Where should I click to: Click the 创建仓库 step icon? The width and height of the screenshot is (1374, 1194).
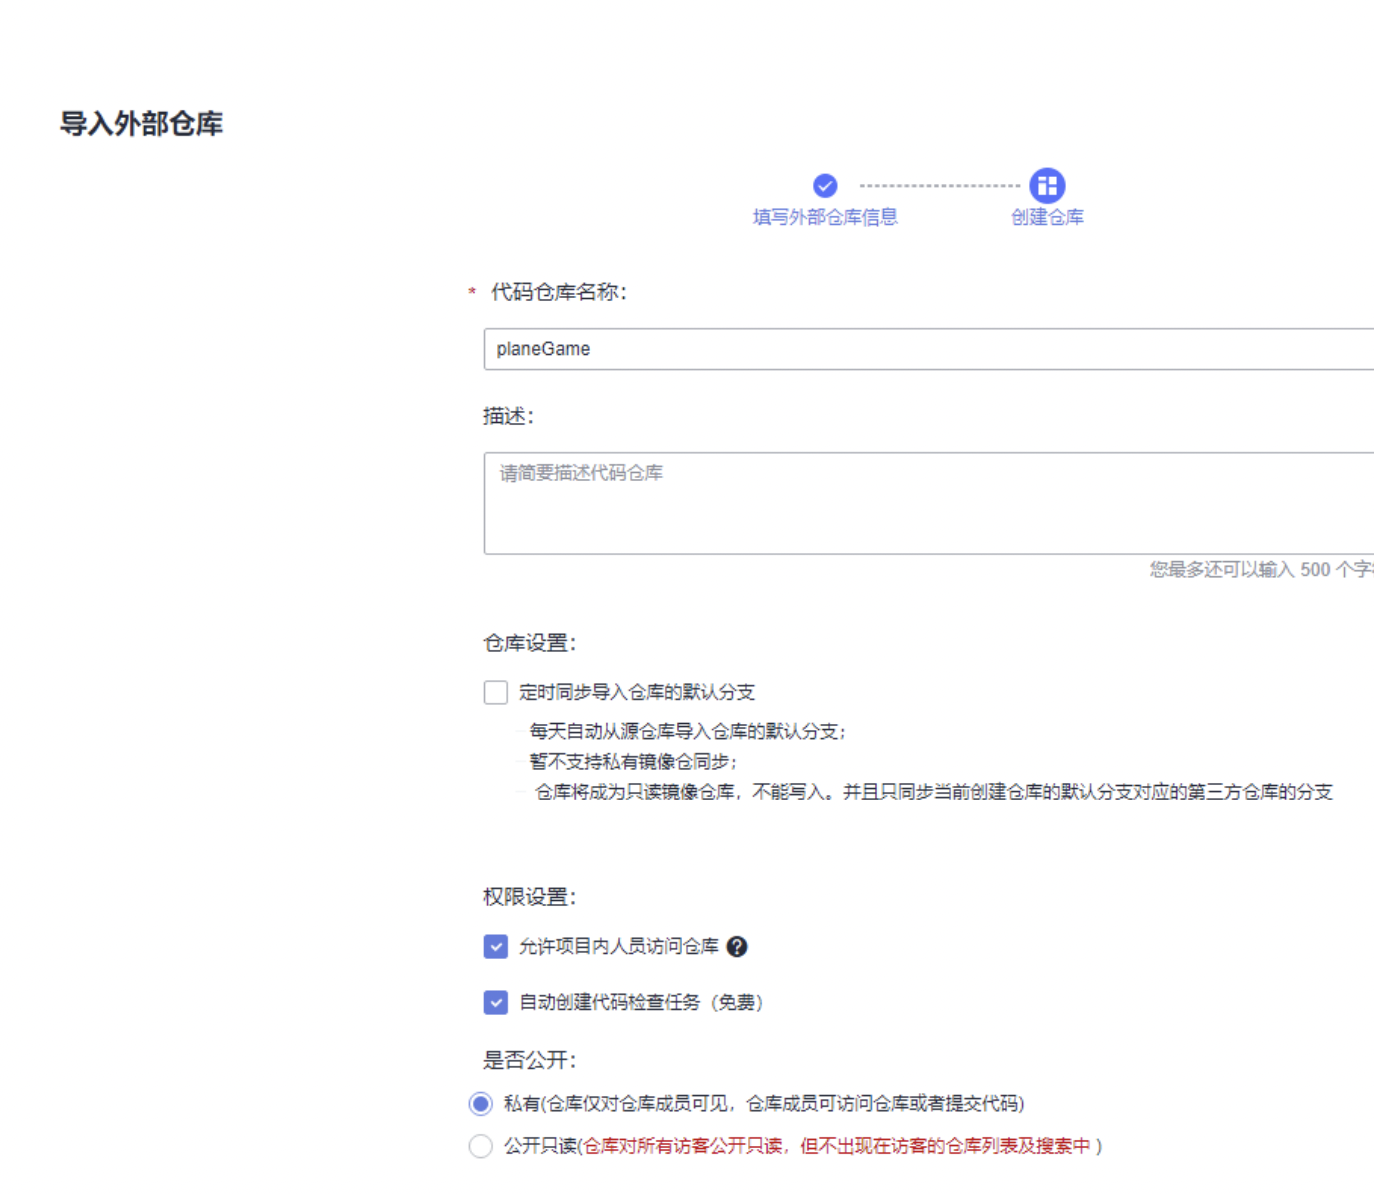(x=1047, y=185)
